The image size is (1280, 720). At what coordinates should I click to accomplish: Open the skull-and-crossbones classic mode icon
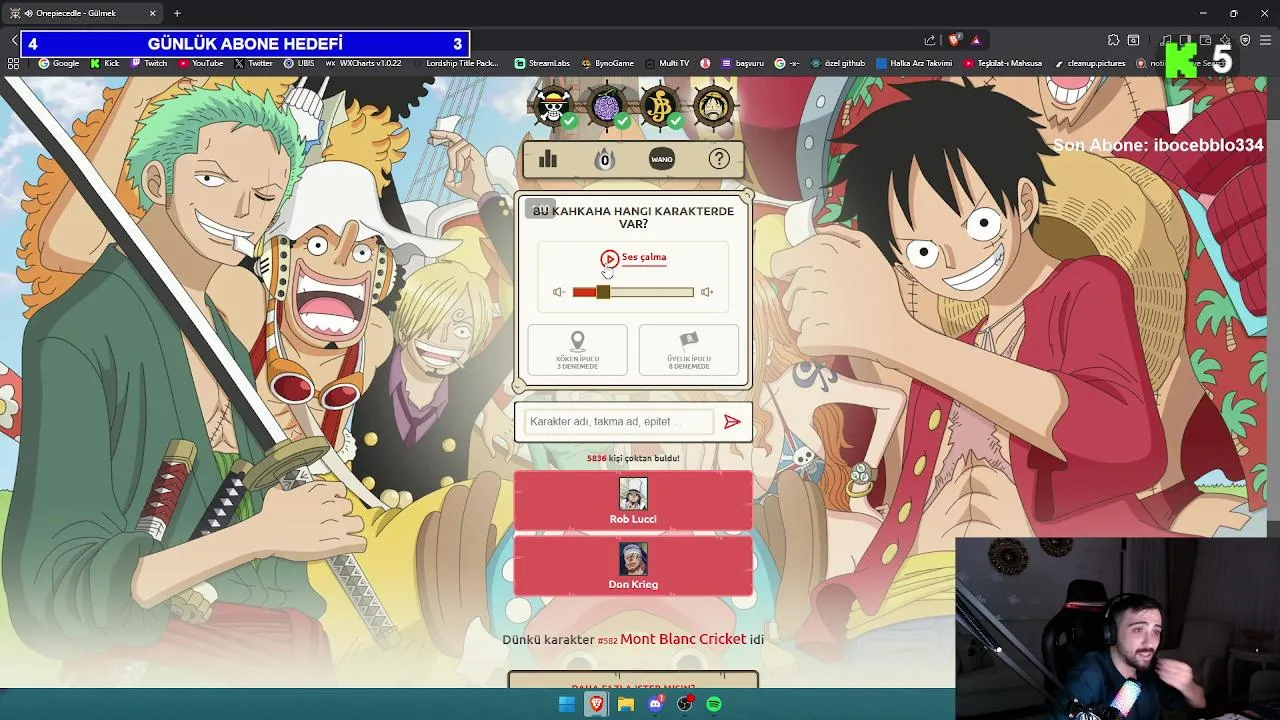pos(553,106)
